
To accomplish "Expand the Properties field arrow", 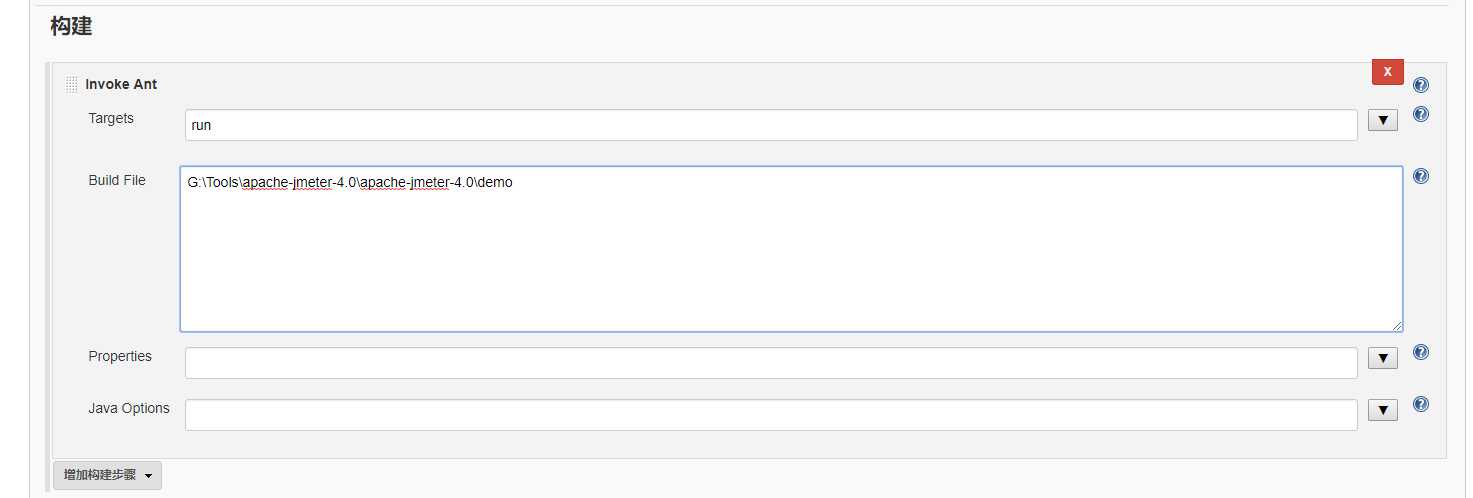I will coord(1382,358).
